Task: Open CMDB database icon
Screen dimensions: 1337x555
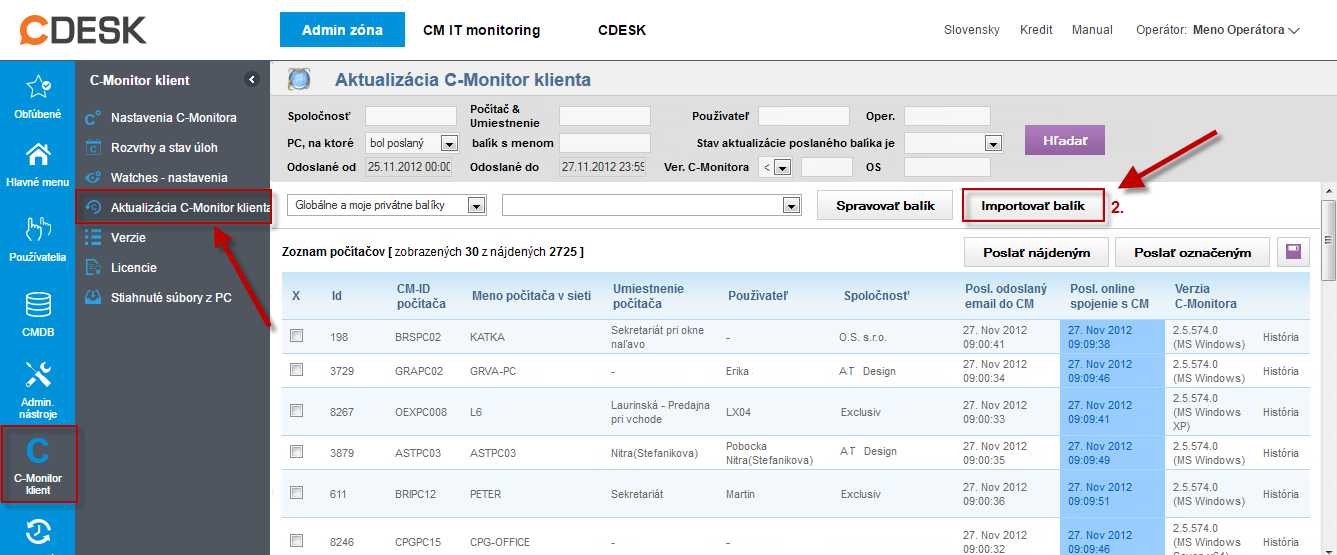Action: 37,304
